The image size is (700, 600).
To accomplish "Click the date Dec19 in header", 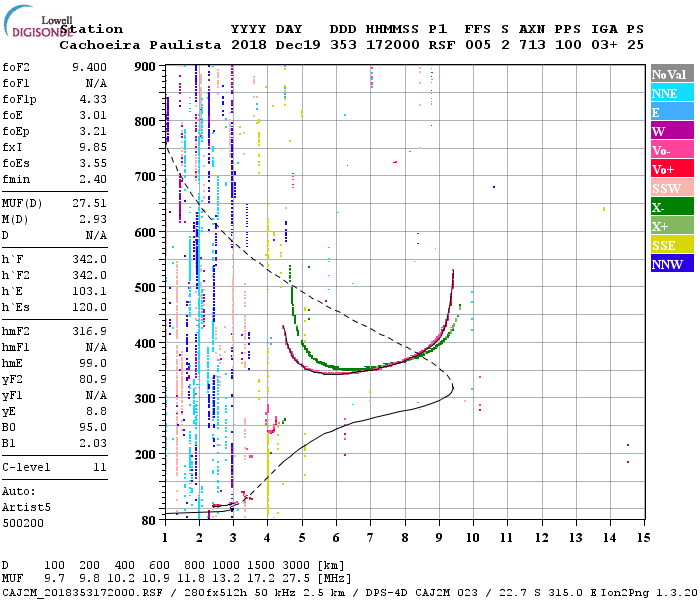I will 298,46.
